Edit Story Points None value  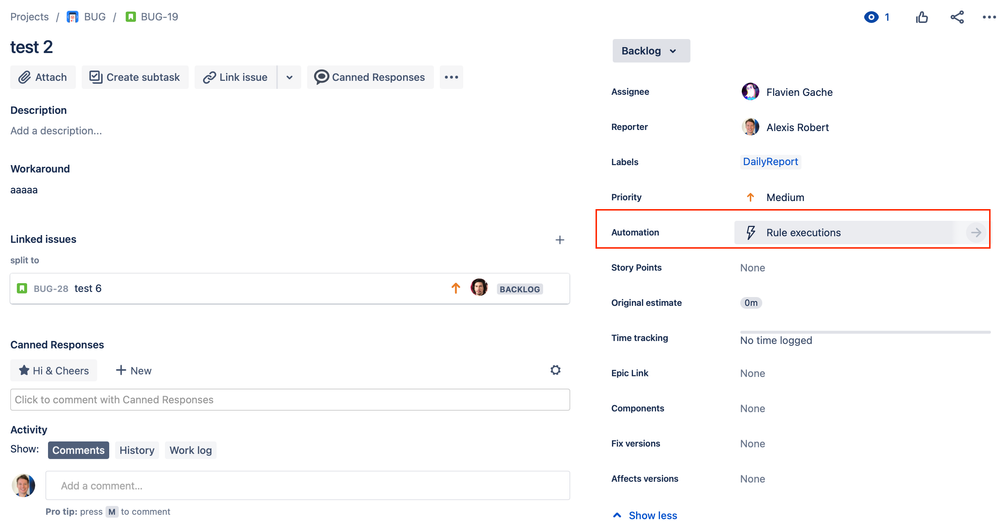point(752,268)
